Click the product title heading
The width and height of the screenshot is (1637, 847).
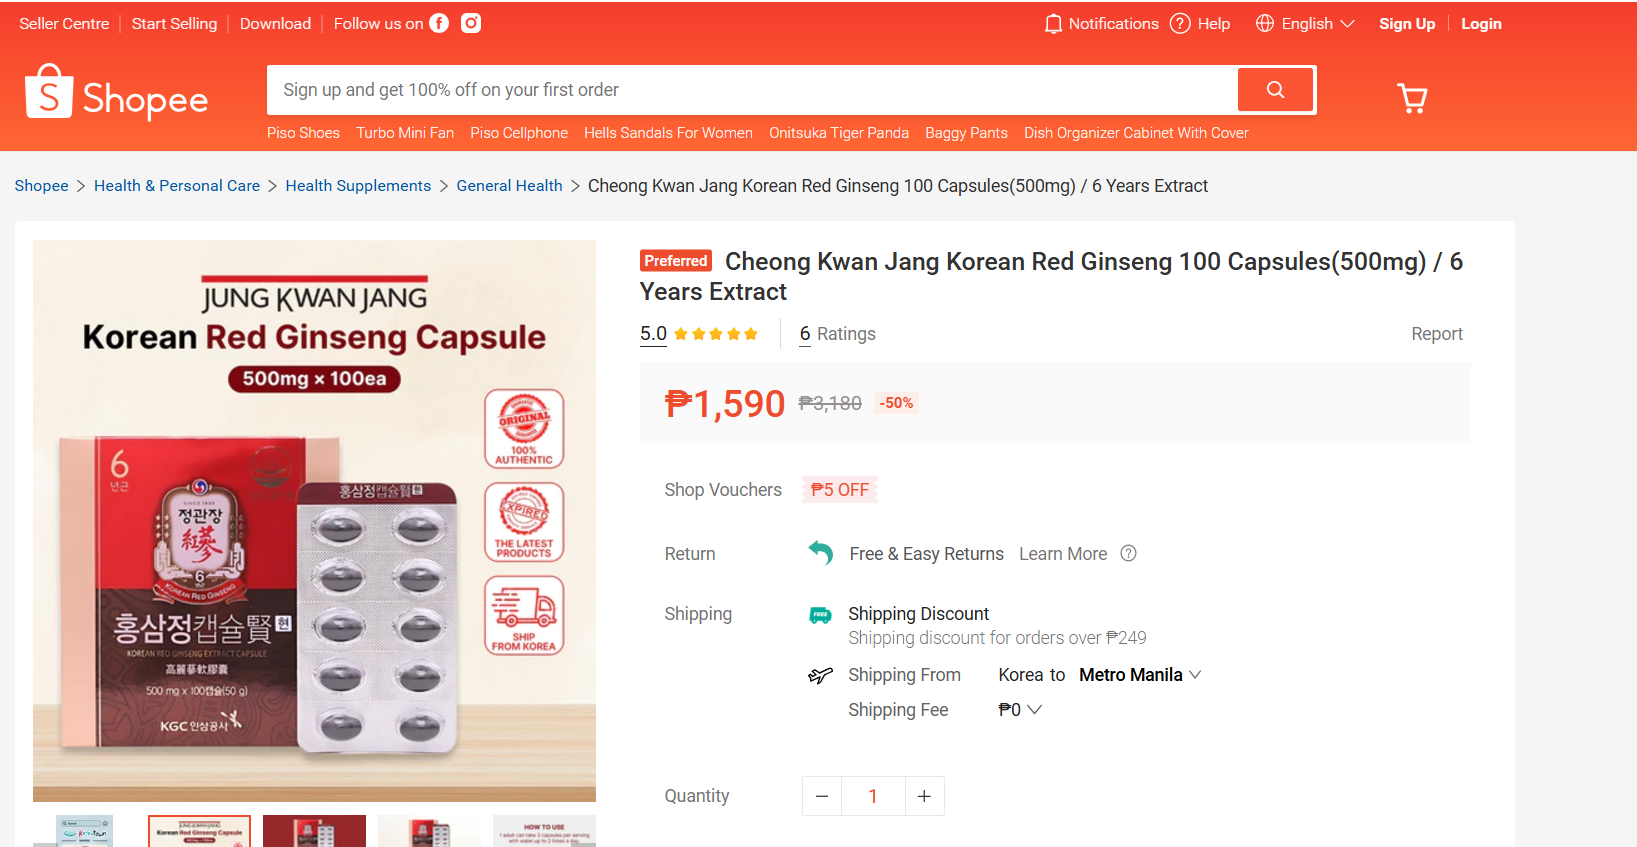pyautogui.click(x=1051, y=276)
